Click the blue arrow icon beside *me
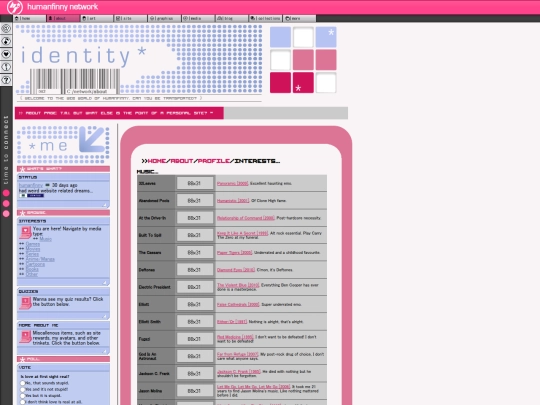This screenshot has width=540, height=405. (x=92, y=139)
